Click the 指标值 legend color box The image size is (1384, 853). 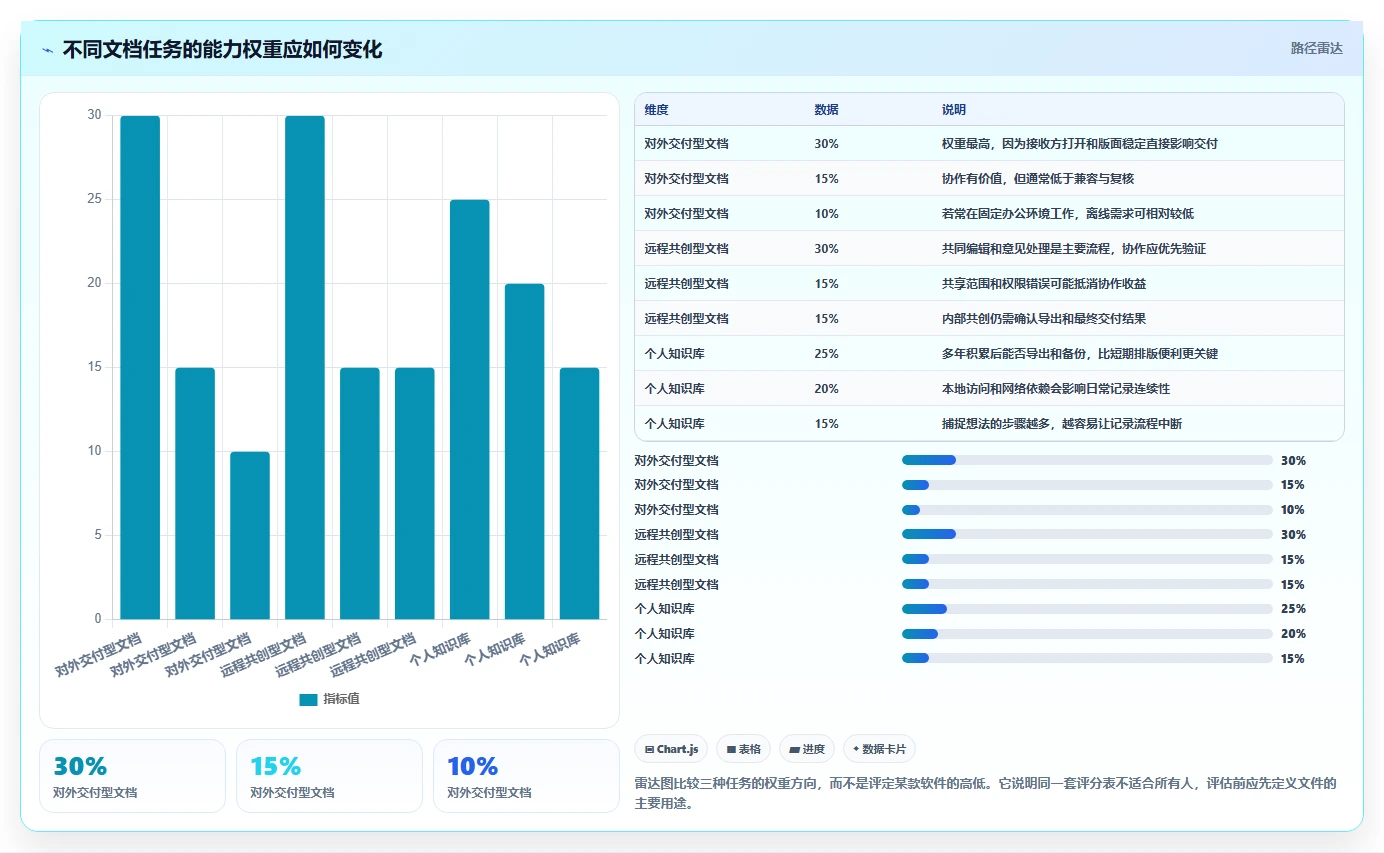tap(308, 700)
